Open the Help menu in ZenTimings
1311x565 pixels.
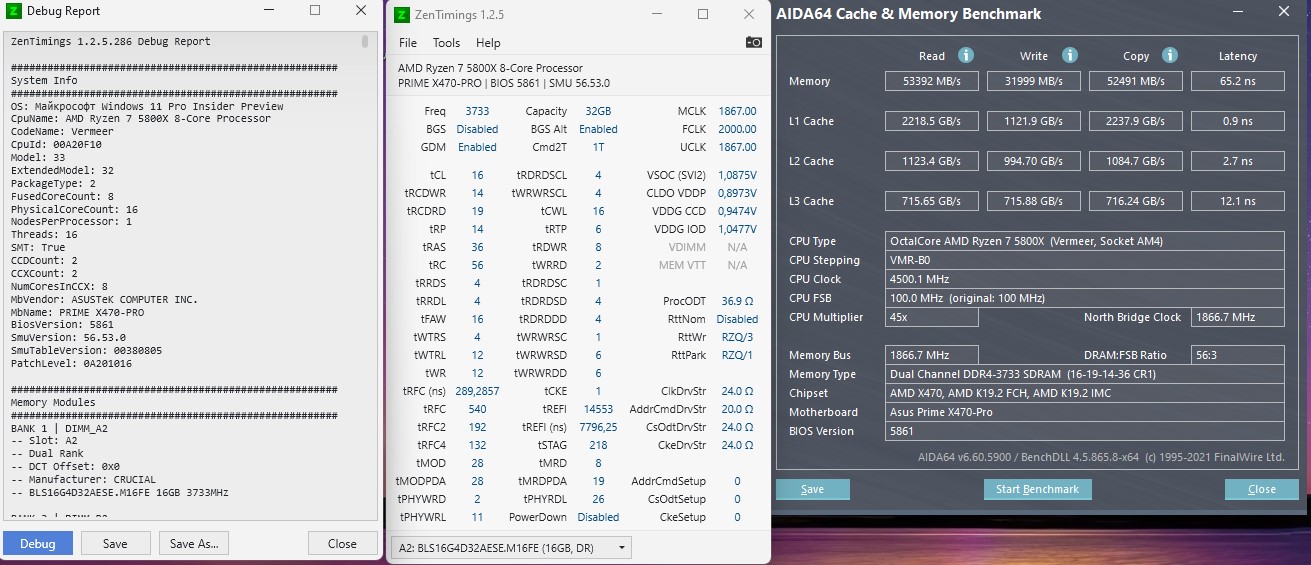pos(488,43)
